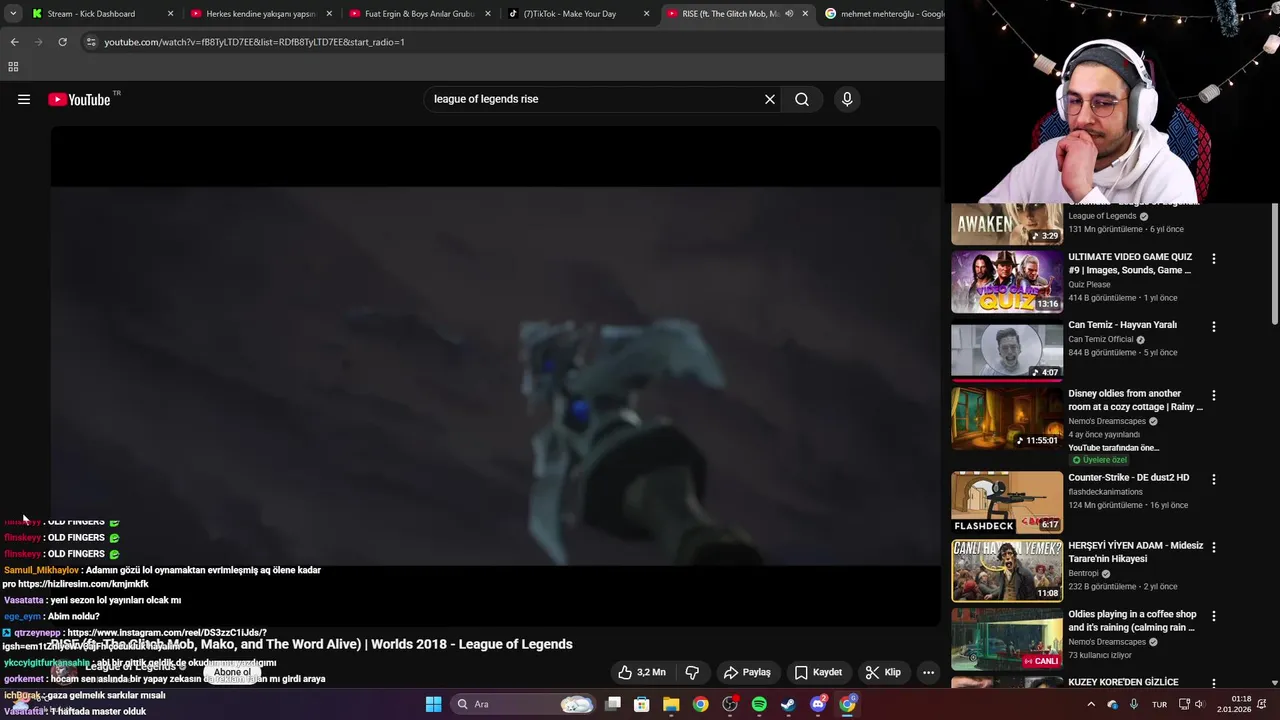Open volume control in system tray
This screenshot has width=1280, height=720.
coord(1199,704)
